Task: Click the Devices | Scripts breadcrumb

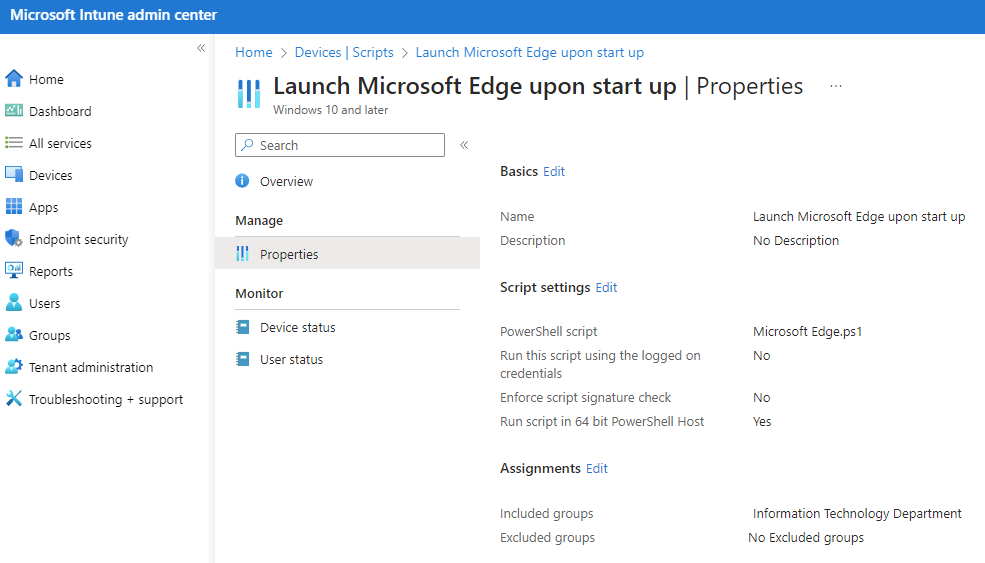Action: click(x=344, y=52)
